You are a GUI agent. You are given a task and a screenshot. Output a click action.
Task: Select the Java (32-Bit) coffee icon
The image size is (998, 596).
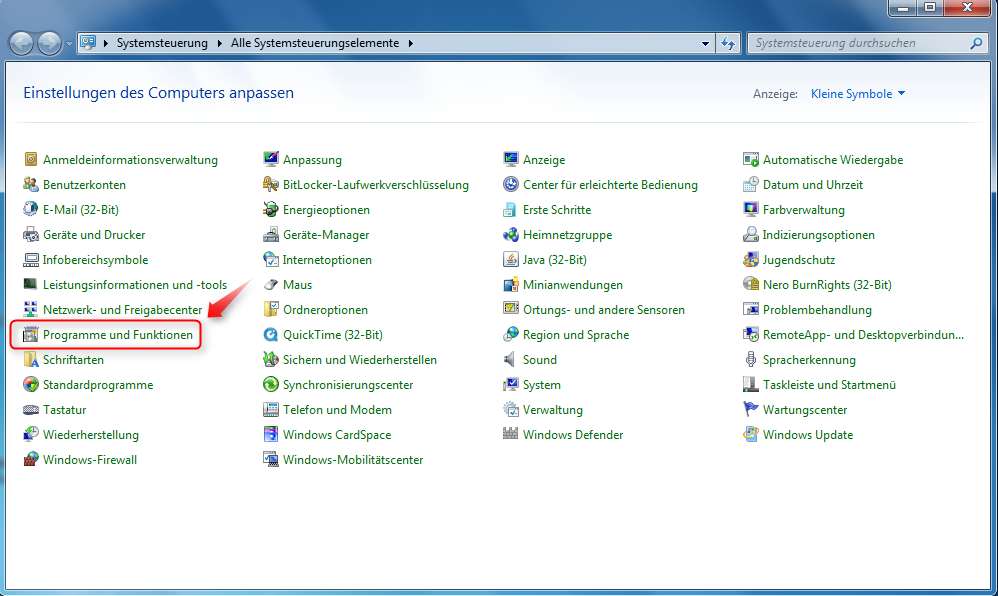(x=510, y=259)
